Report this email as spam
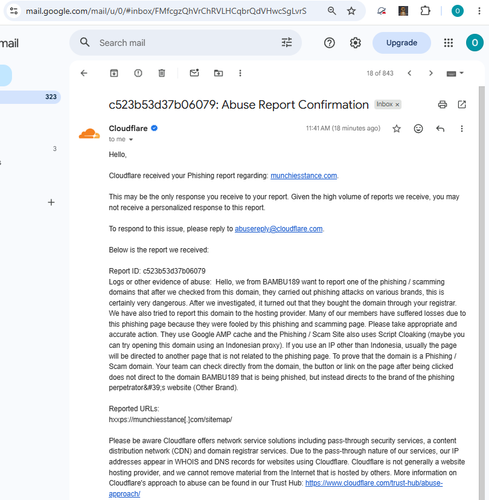Screen dimensions: 489x500 138,73
